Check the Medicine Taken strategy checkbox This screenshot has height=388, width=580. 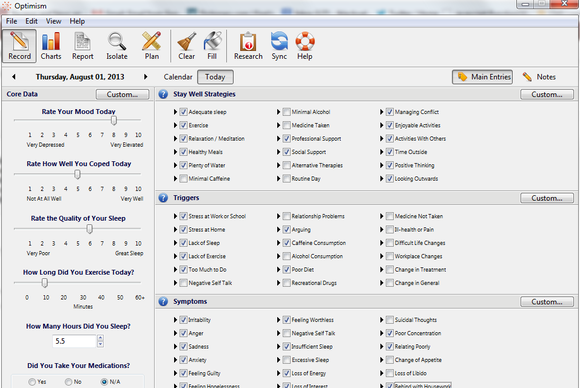point(286,125)
